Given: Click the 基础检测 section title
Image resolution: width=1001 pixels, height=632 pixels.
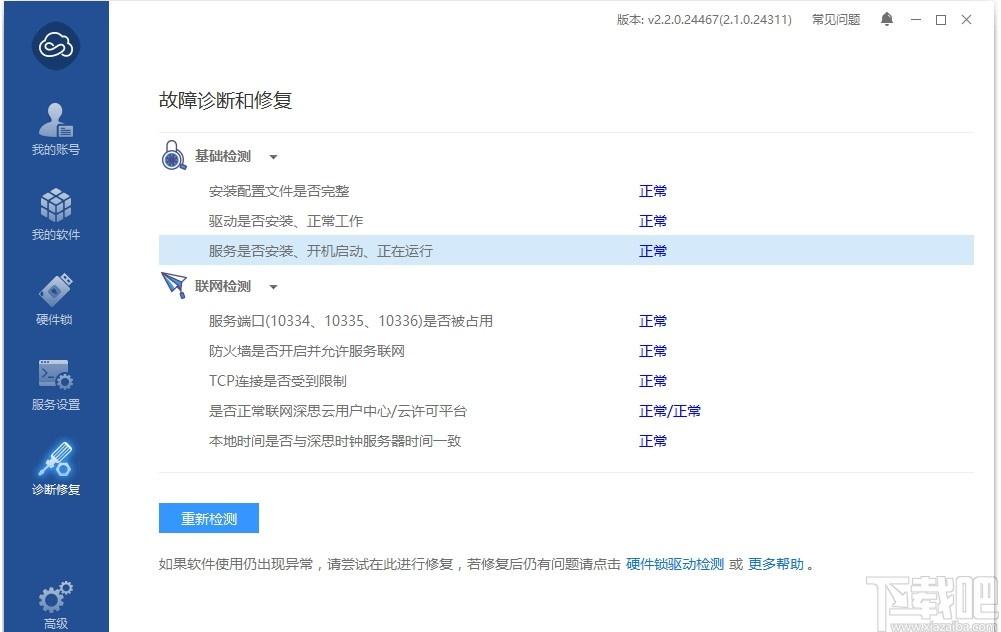Looking at the screenshot, I should click(223, 156).
